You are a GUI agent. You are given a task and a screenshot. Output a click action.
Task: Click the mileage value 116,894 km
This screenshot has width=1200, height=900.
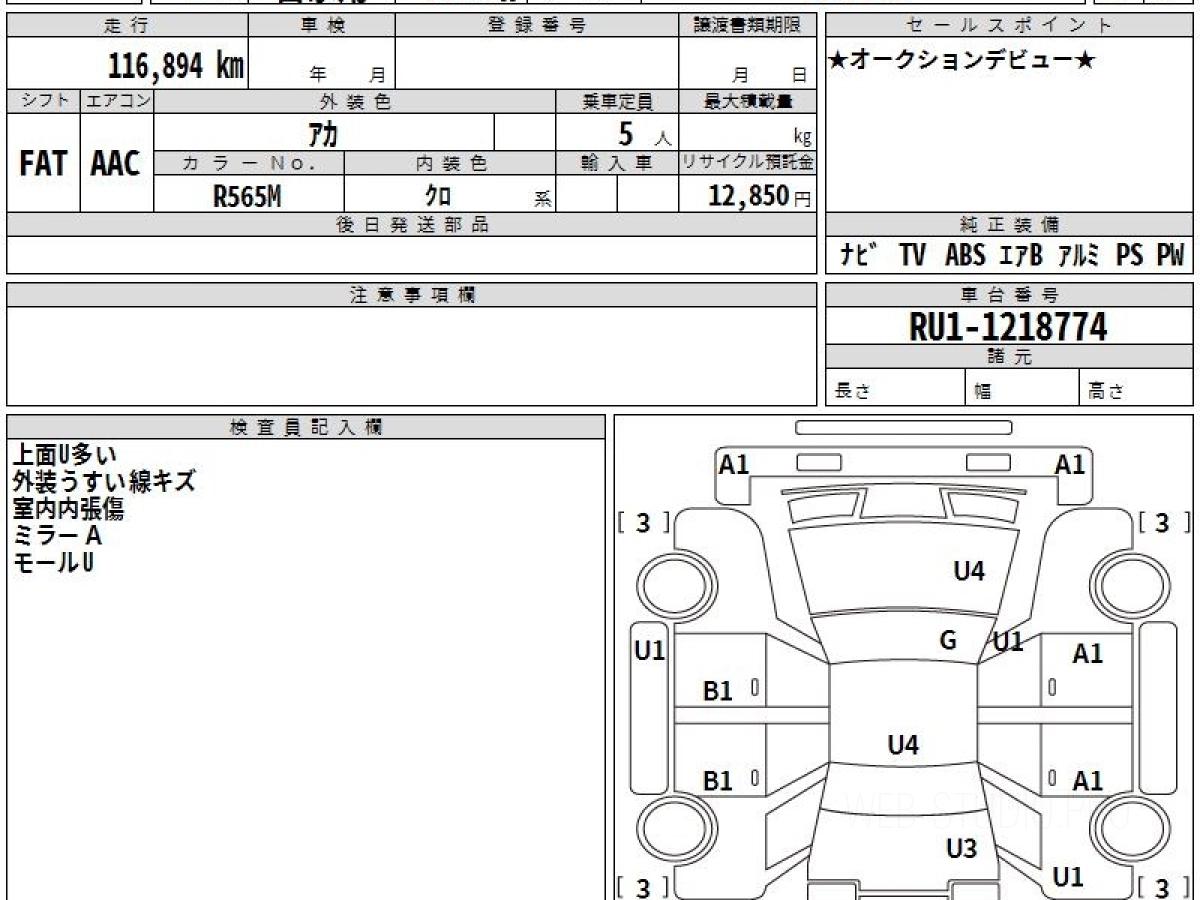175,67
